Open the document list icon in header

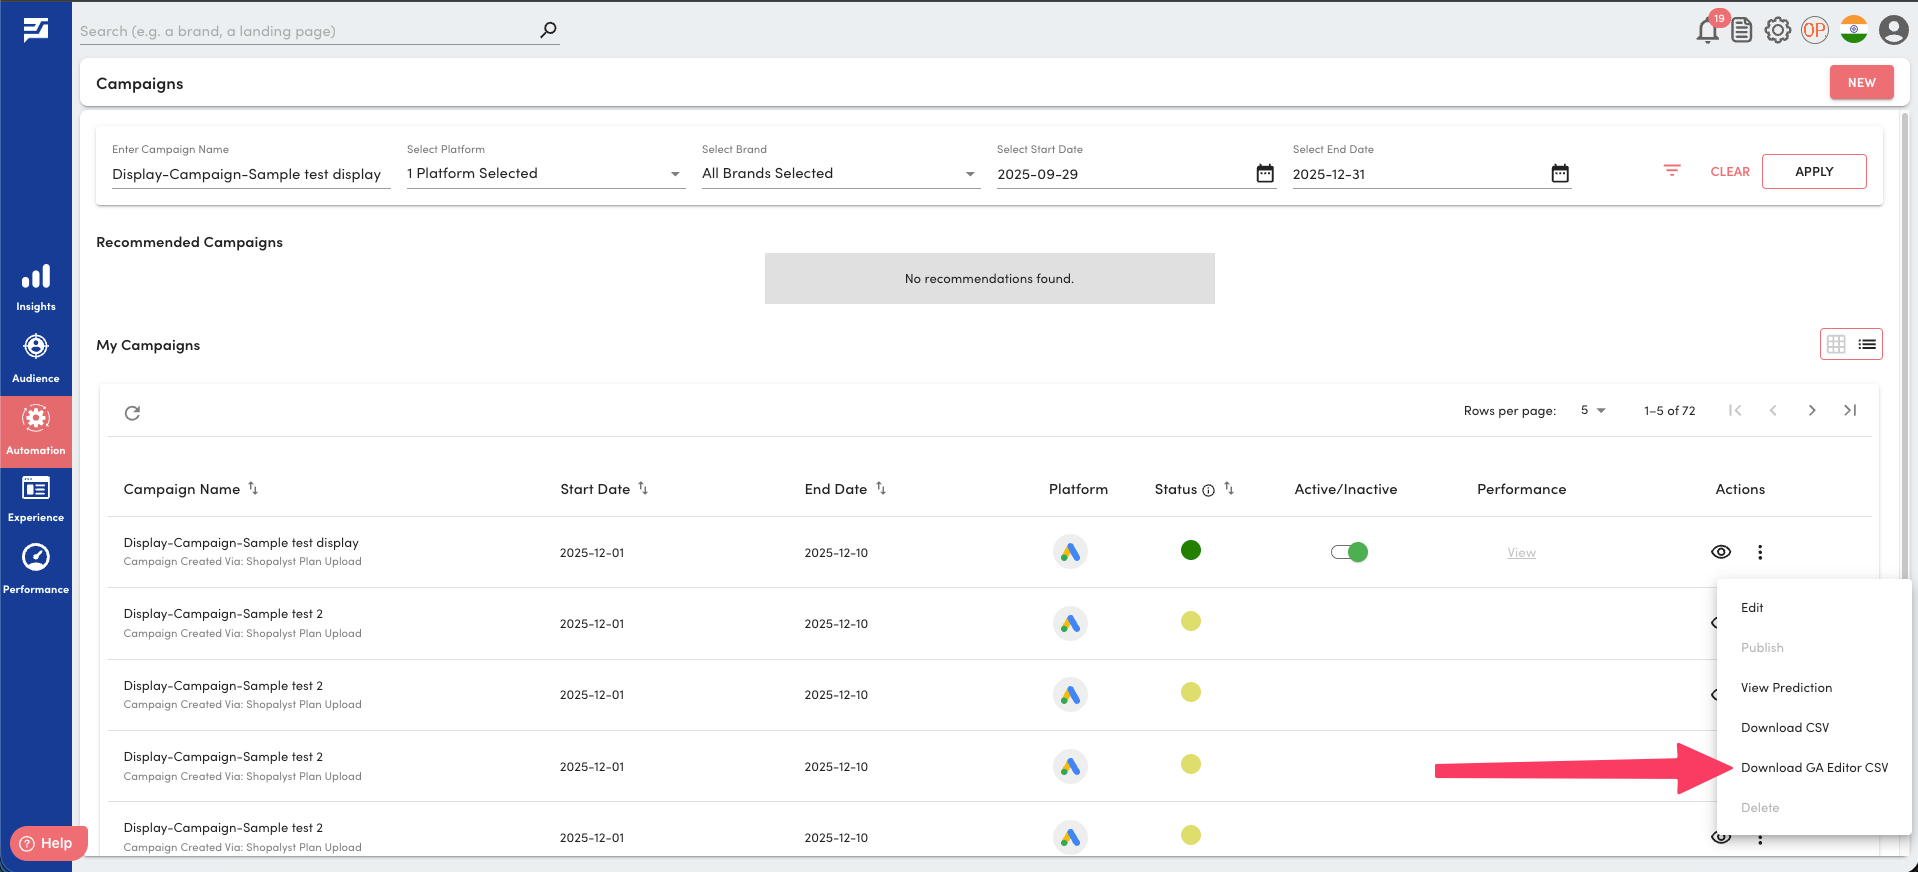click(x=1742, y=31)
